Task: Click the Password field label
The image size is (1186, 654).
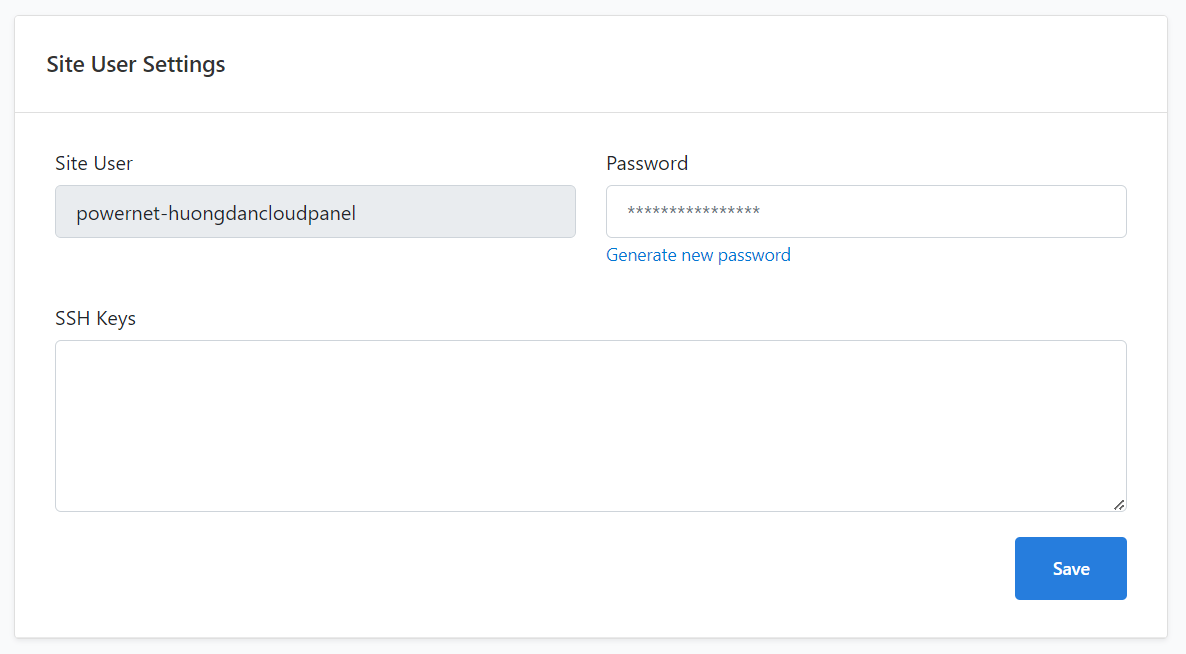Action: pos(647,163)
